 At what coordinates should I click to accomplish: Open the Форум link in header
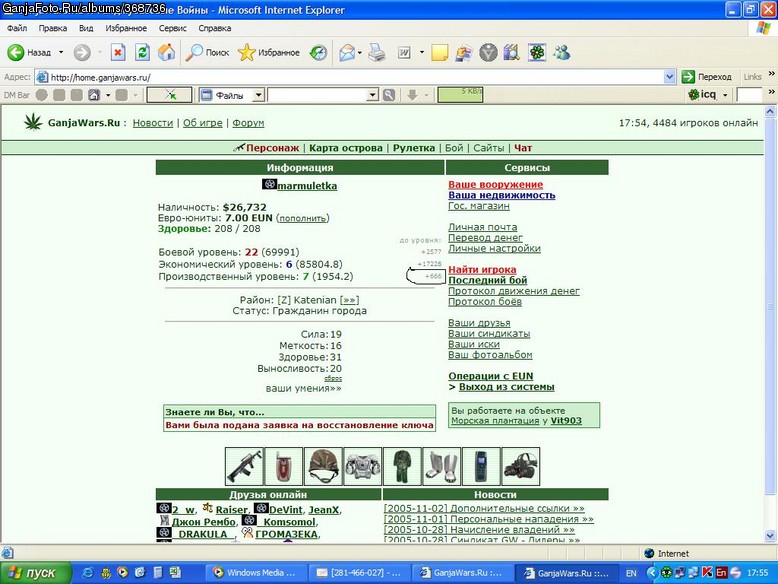point(248,123)
